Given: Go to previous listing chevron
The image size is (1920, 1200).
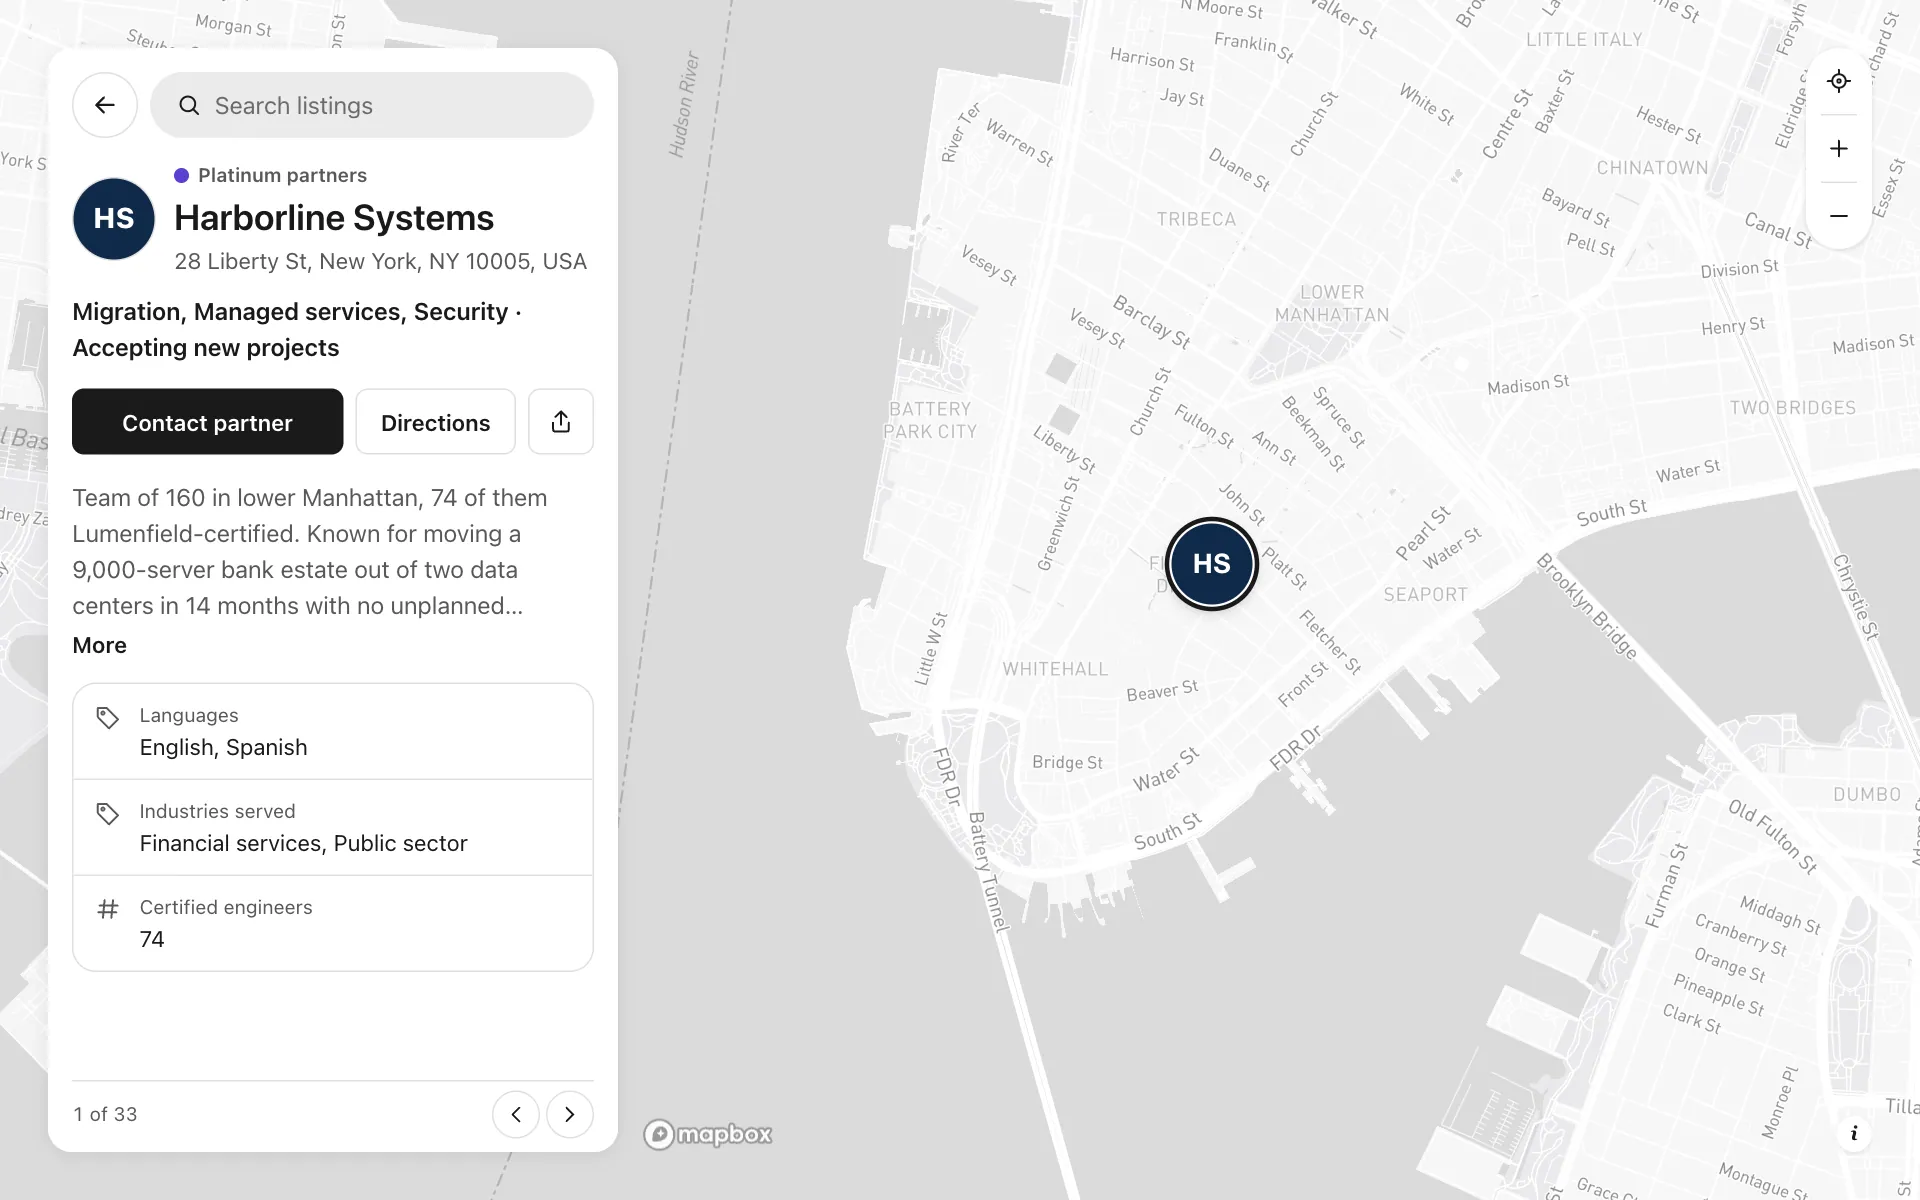Looking at the screenshot, I should pos(516,1114).
